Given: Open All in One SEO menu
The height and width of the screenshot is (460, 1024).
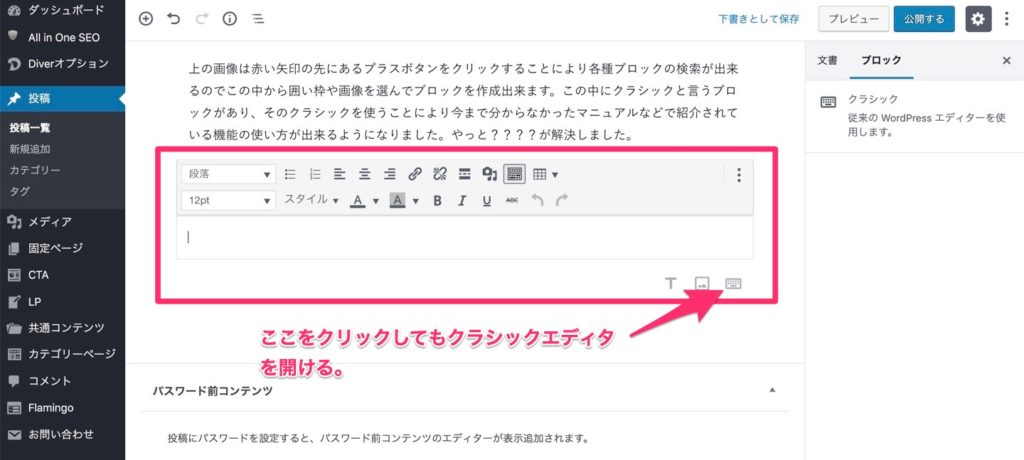Looking at the screenshot, I should [63, 37].
